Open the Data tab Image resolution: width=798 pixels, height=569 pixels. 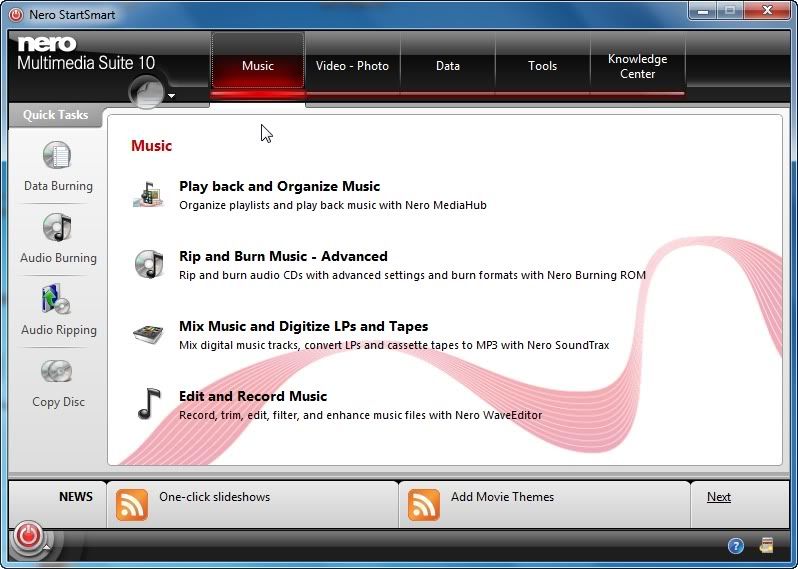tap(448, 66)
